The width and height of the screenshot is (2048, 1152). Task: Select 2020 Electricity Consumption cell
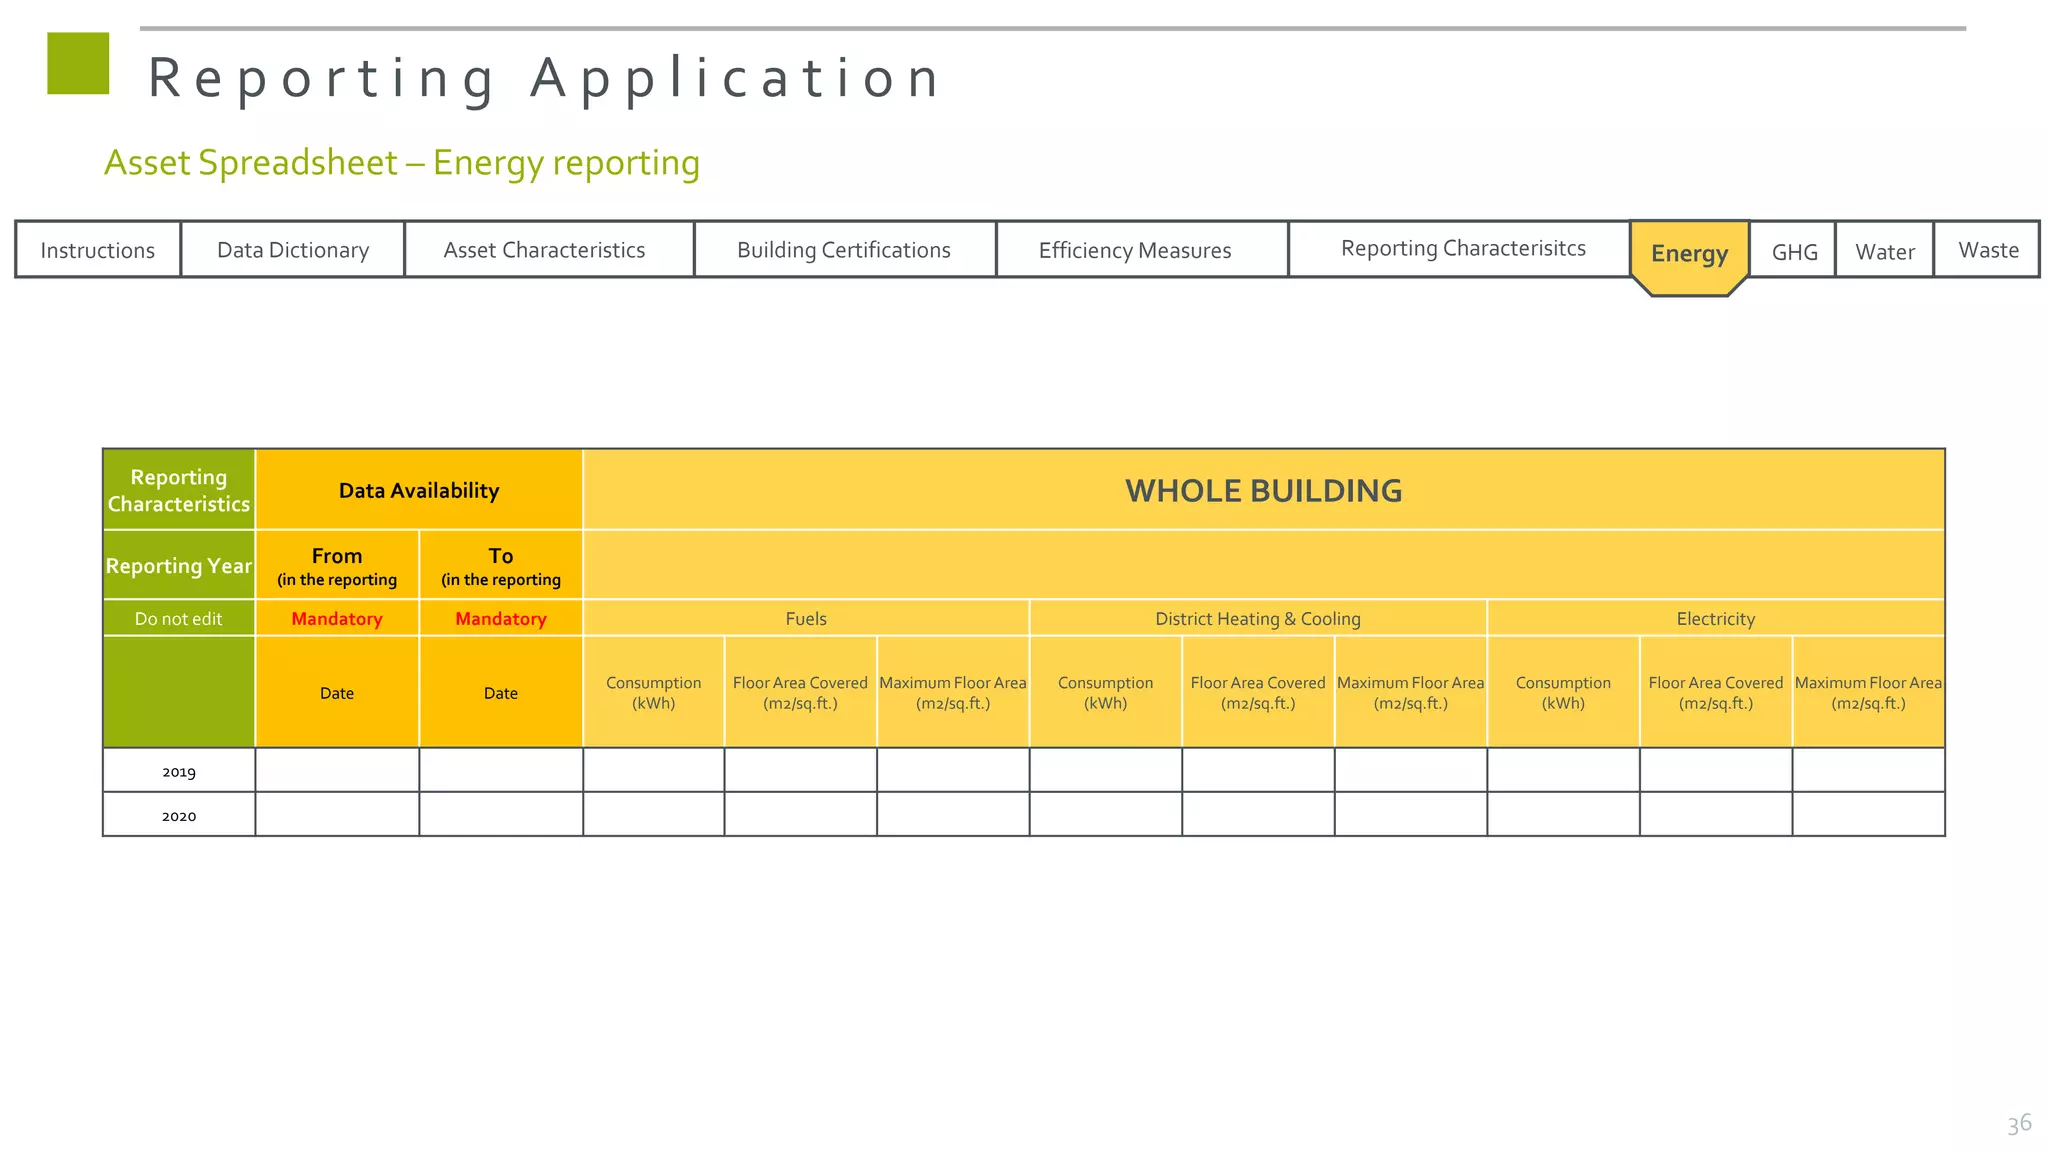pyautogui.click(x=1564, y=814)
